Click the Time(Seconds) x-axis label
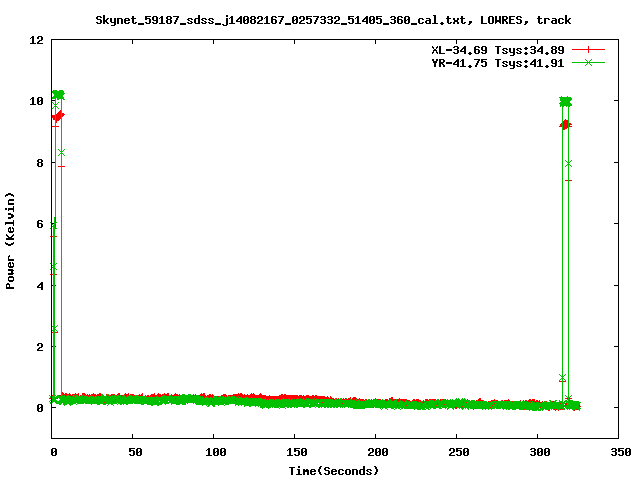The image size is (640, 480). 333,471
